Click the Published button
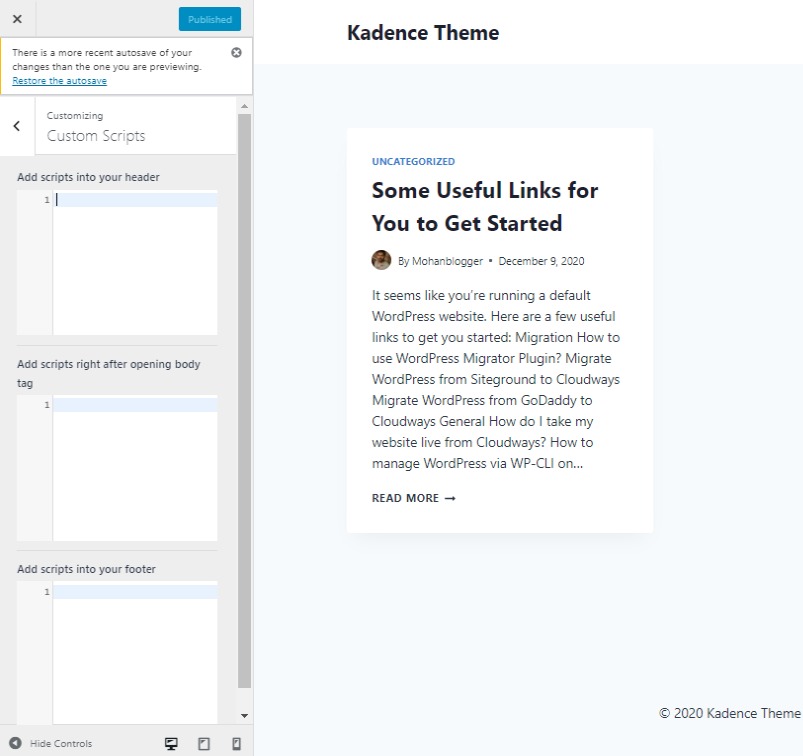This screenshot has width=803, height=756. click(209, 19)
